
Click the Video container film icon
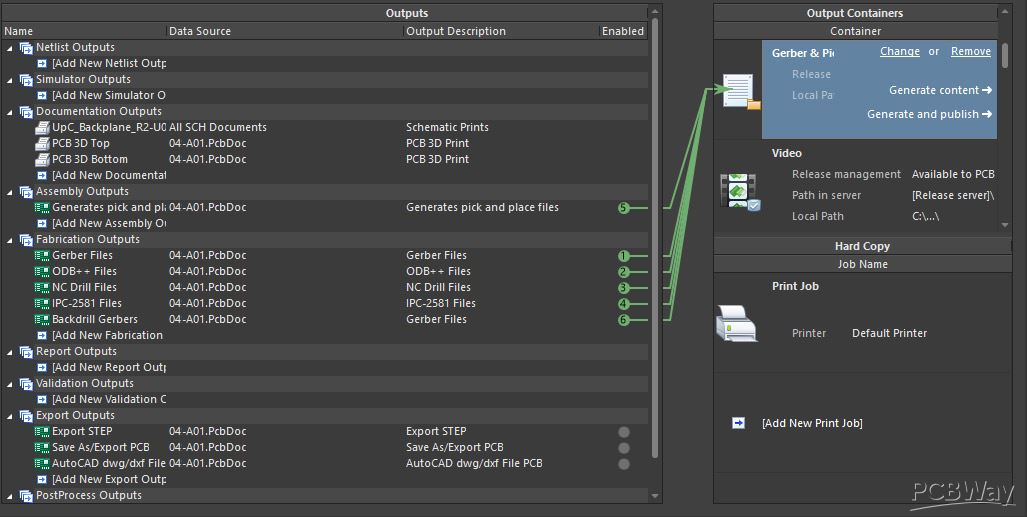pyautogui.click(x=739, y=191)
